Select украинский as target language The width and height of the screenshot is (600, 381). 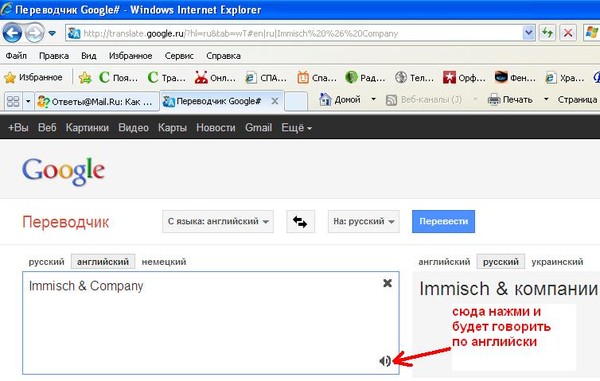(557, 262)
